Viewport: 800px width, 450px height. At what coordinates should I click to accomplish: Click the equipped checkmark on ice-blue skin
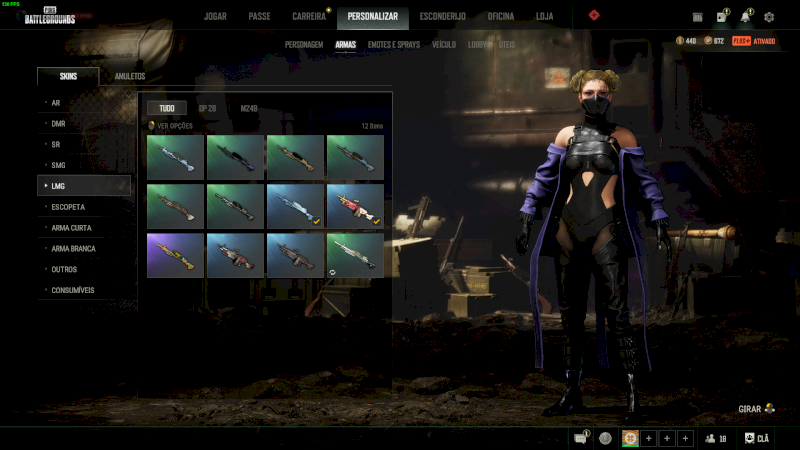tap(316, 221)
